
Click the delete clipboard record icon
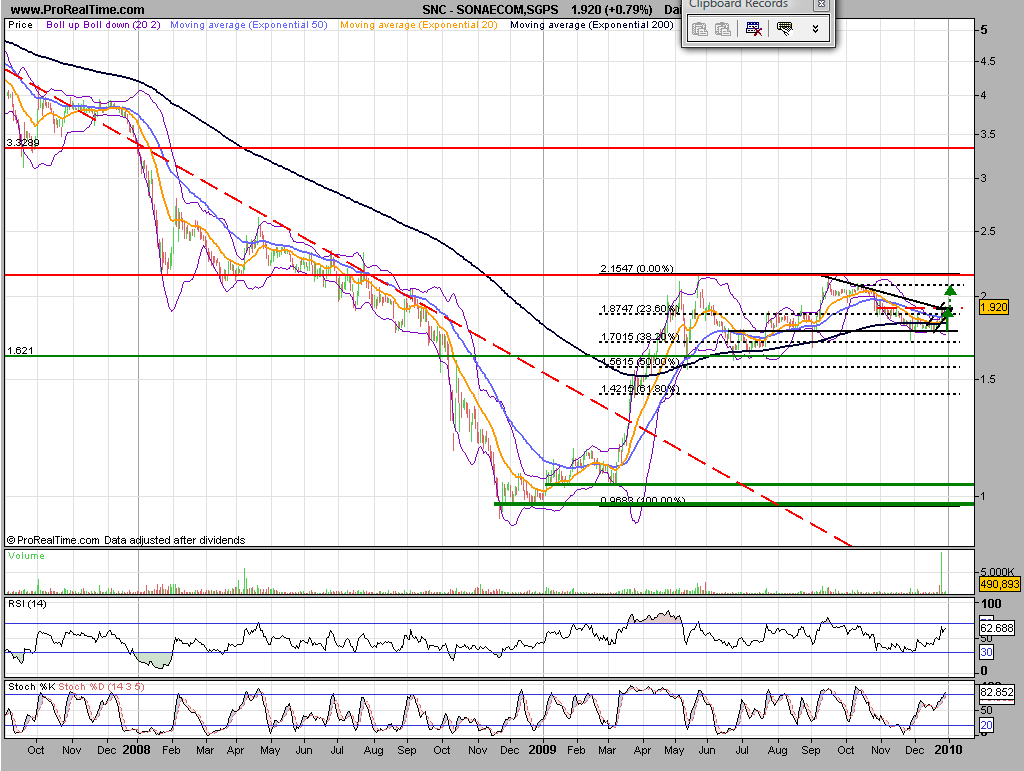(755, 29)
